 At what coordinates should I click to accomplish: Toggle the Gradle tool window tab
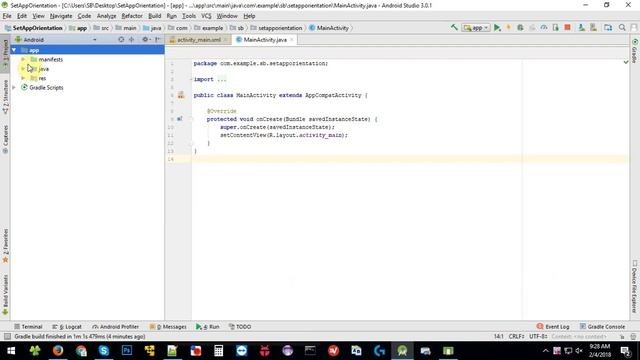(635, 51)
